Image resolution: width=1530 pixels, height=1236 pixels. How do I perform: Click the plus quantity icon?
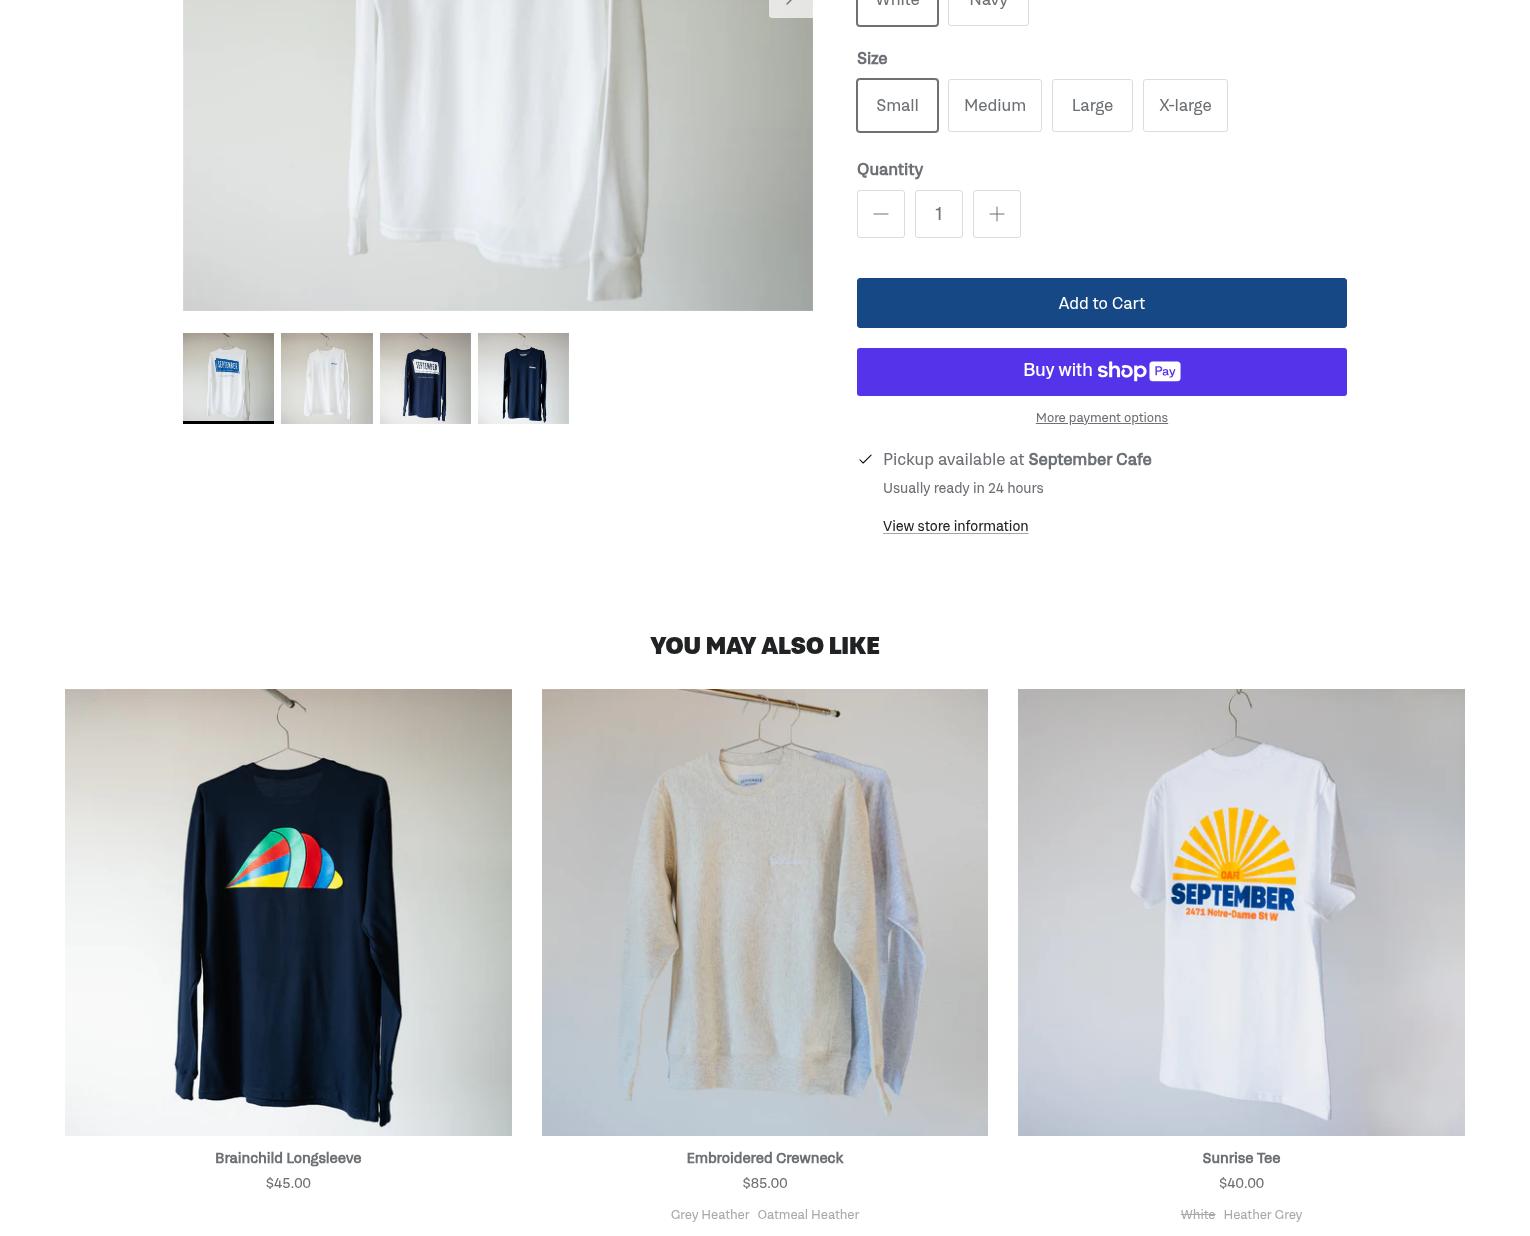click(x=996, y=214)
